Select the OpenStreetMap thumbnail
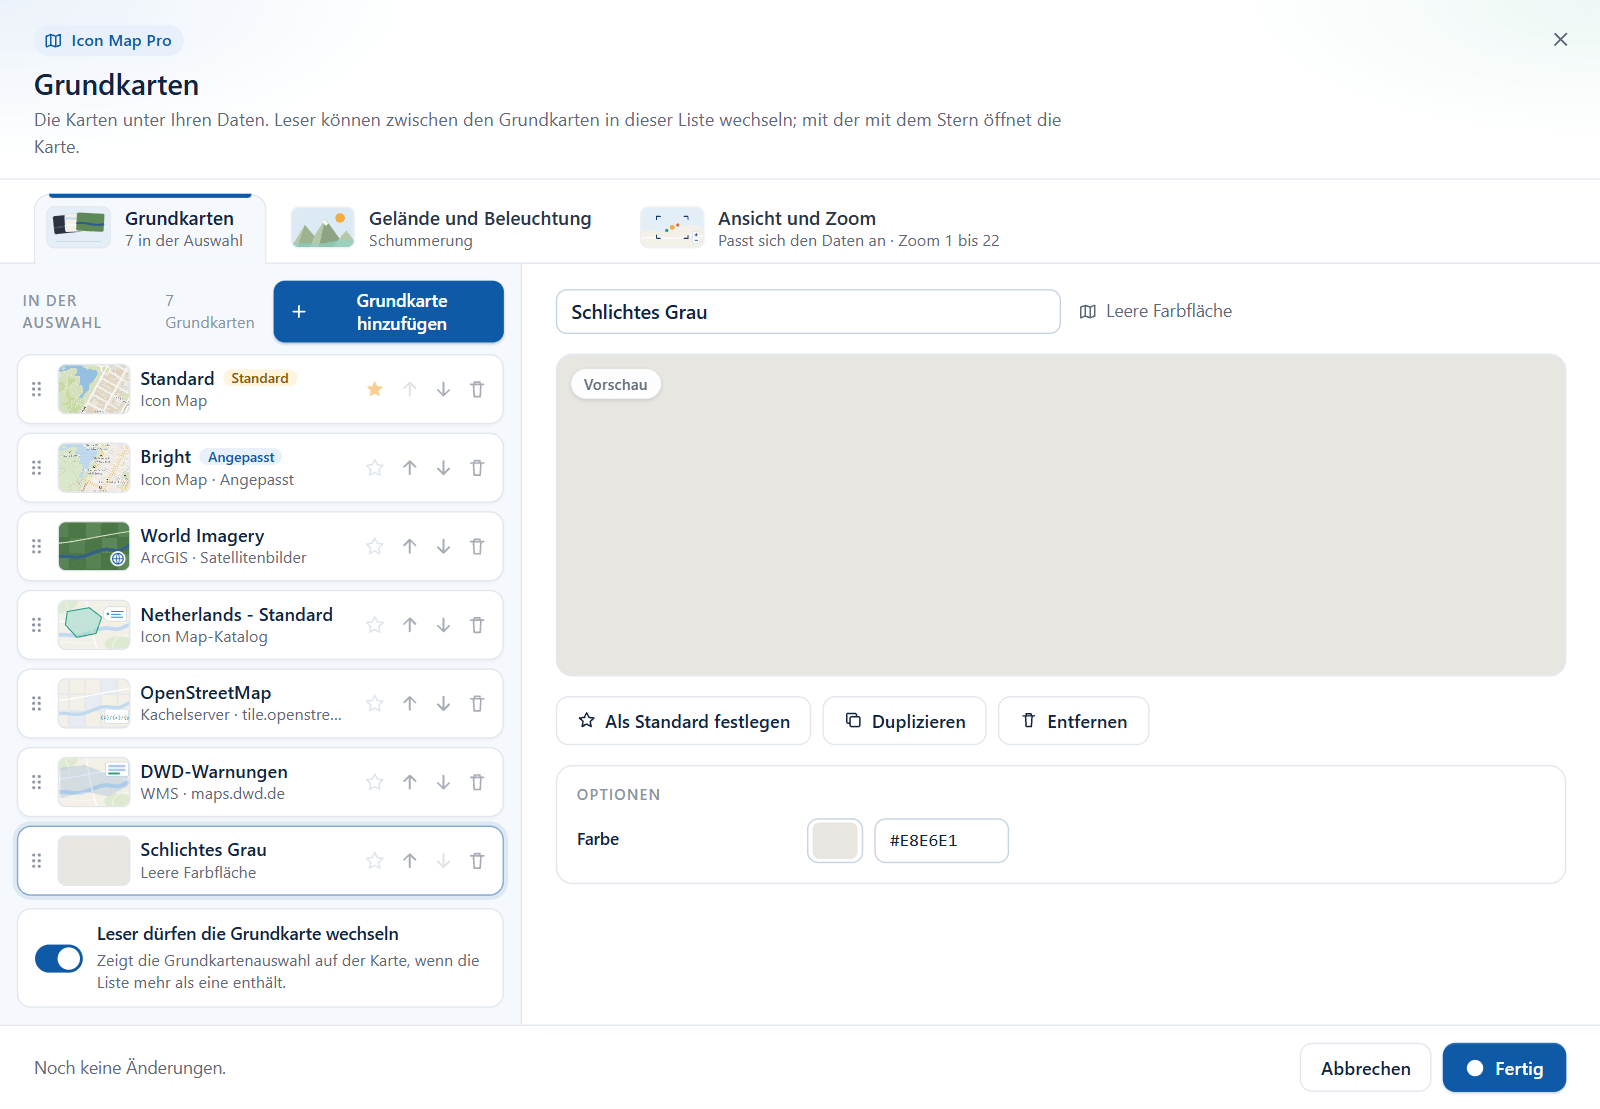The width and height of the screenshot is (1600, 1109). click(x=94, y=704)
